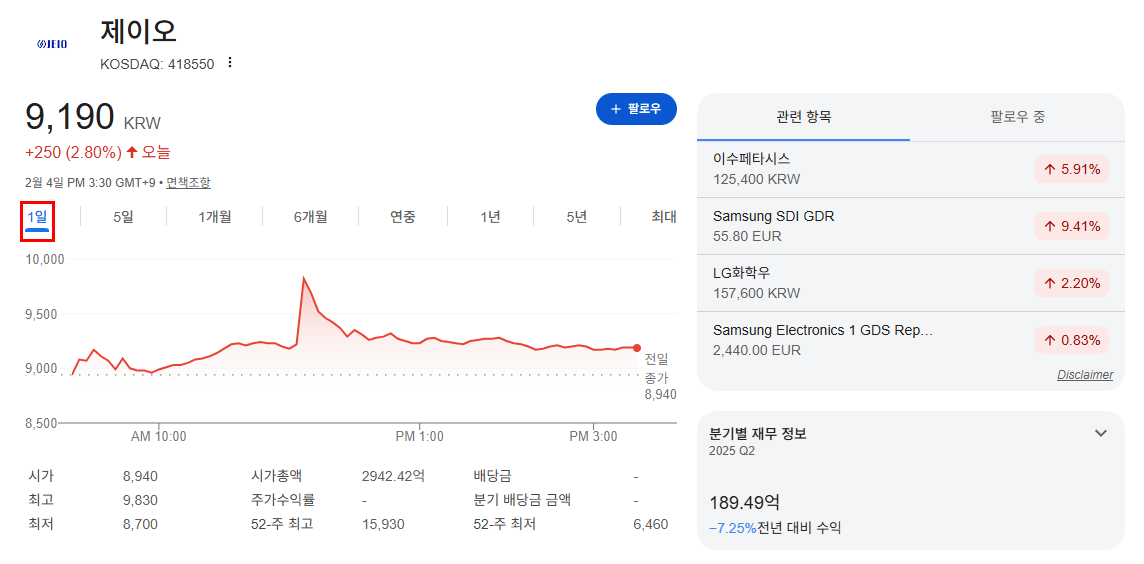This screenshot has width=1144, height=564.
Task: Click the 0.83% change badge
Action: coord(1071,340)
